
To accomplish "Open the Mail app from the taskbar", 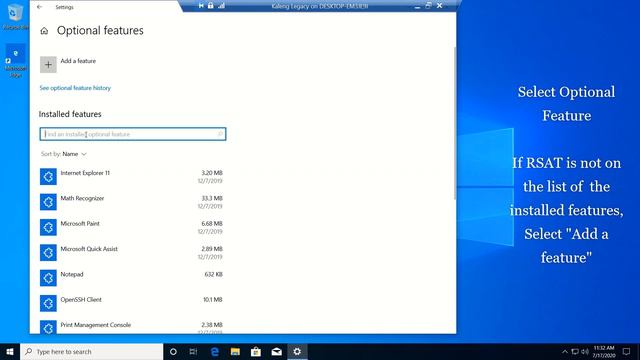I will click(276, 351).
